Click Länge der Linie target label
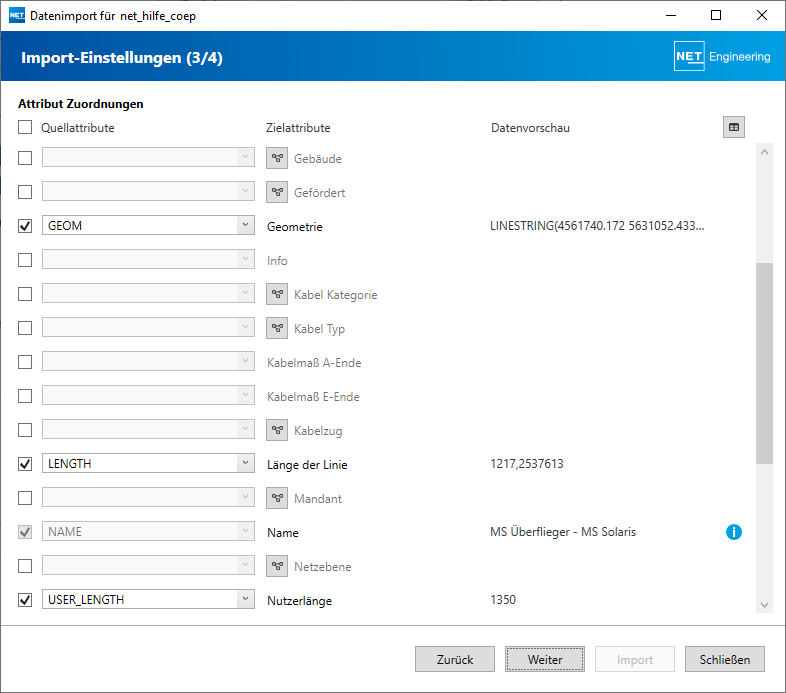Screen dimensions: 786x693 [307, 465]
